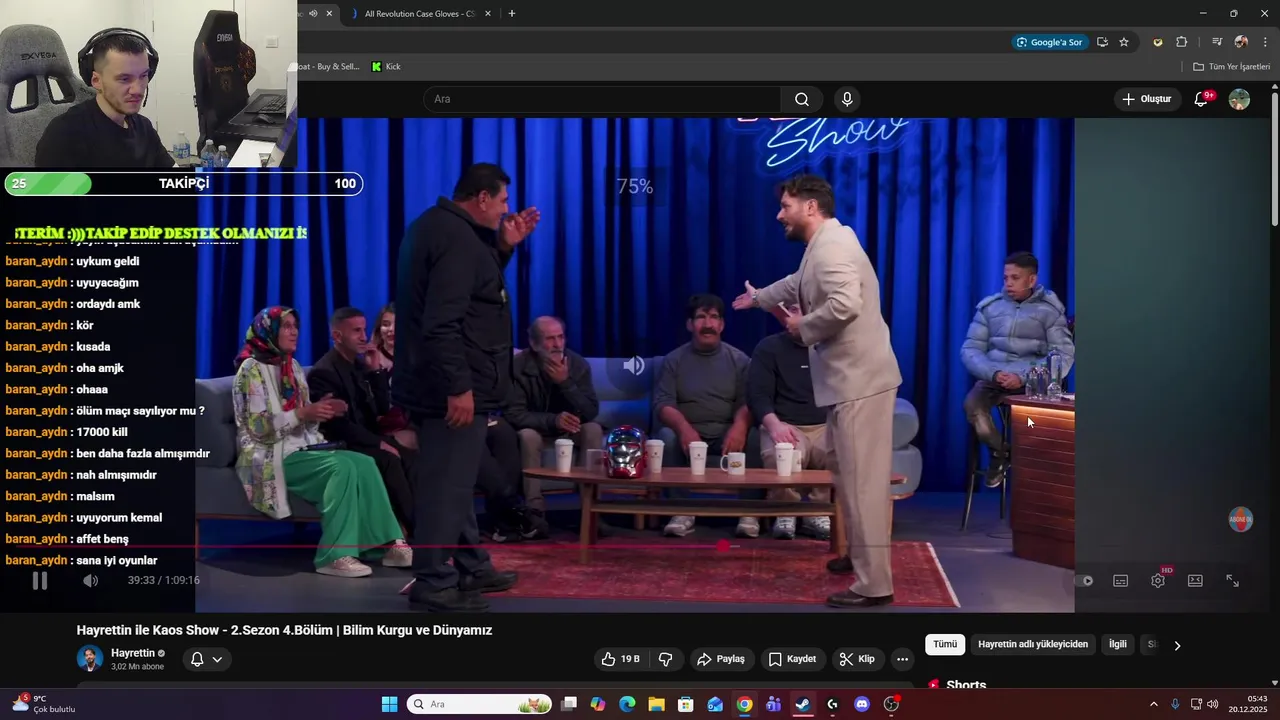Show hidden system tray icons chevron
The image size is (1280, 720).
click(1153, 704)
